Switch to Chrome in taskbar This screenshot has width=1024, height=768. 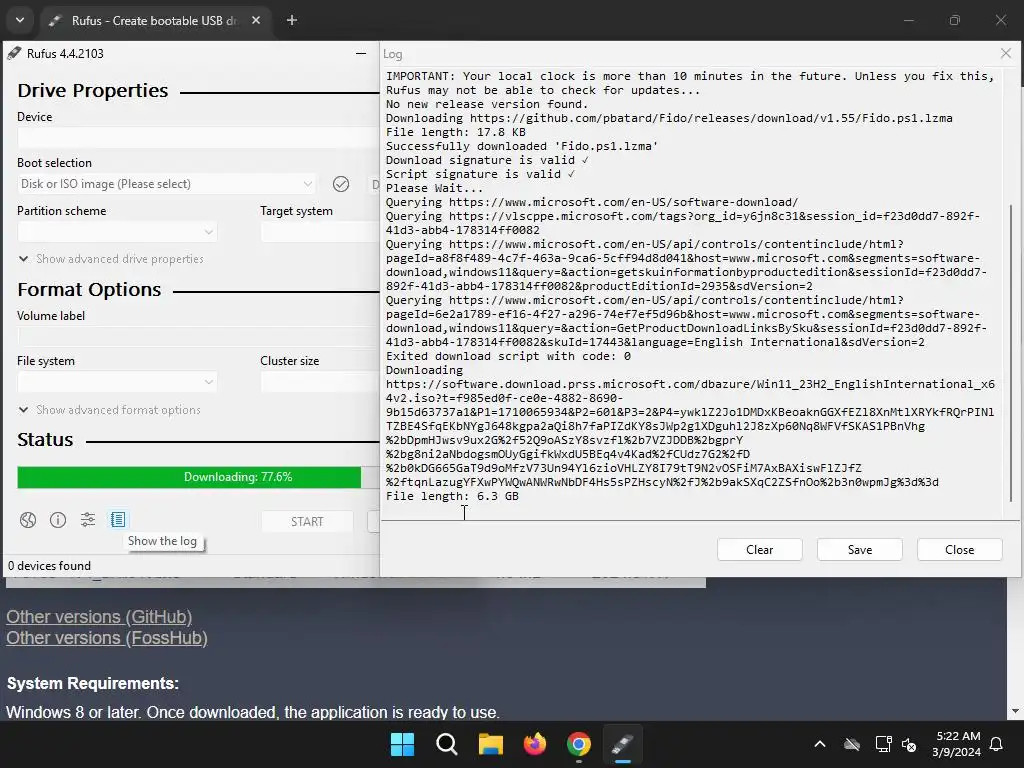click(x=579, y=744)
